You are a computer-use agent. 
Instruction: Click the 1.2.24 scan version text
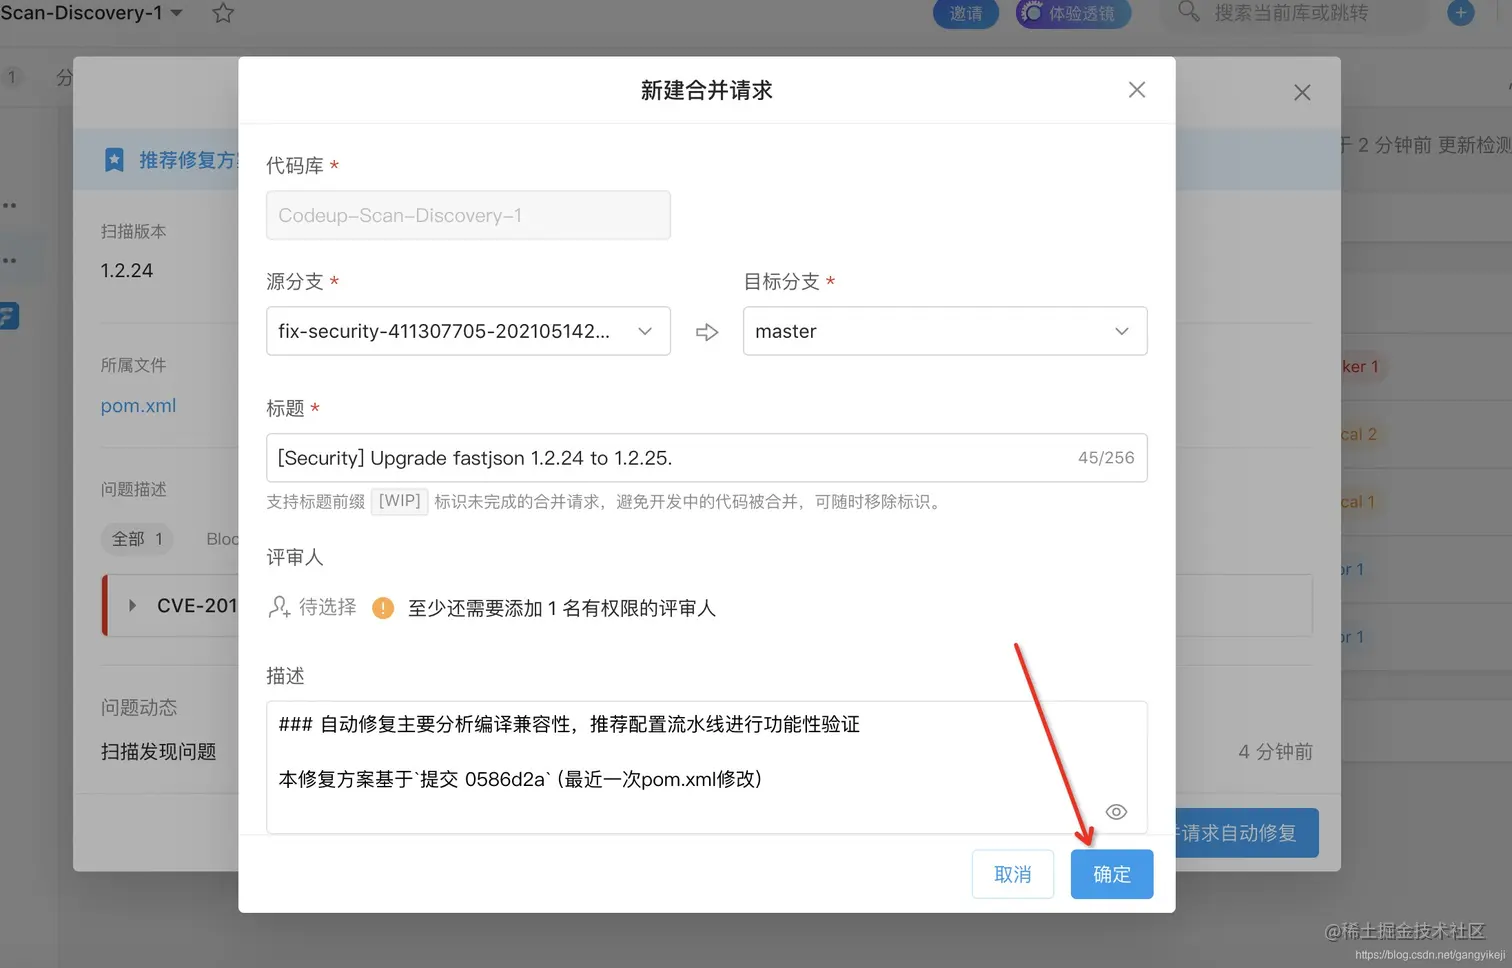[x=127, y=271]
